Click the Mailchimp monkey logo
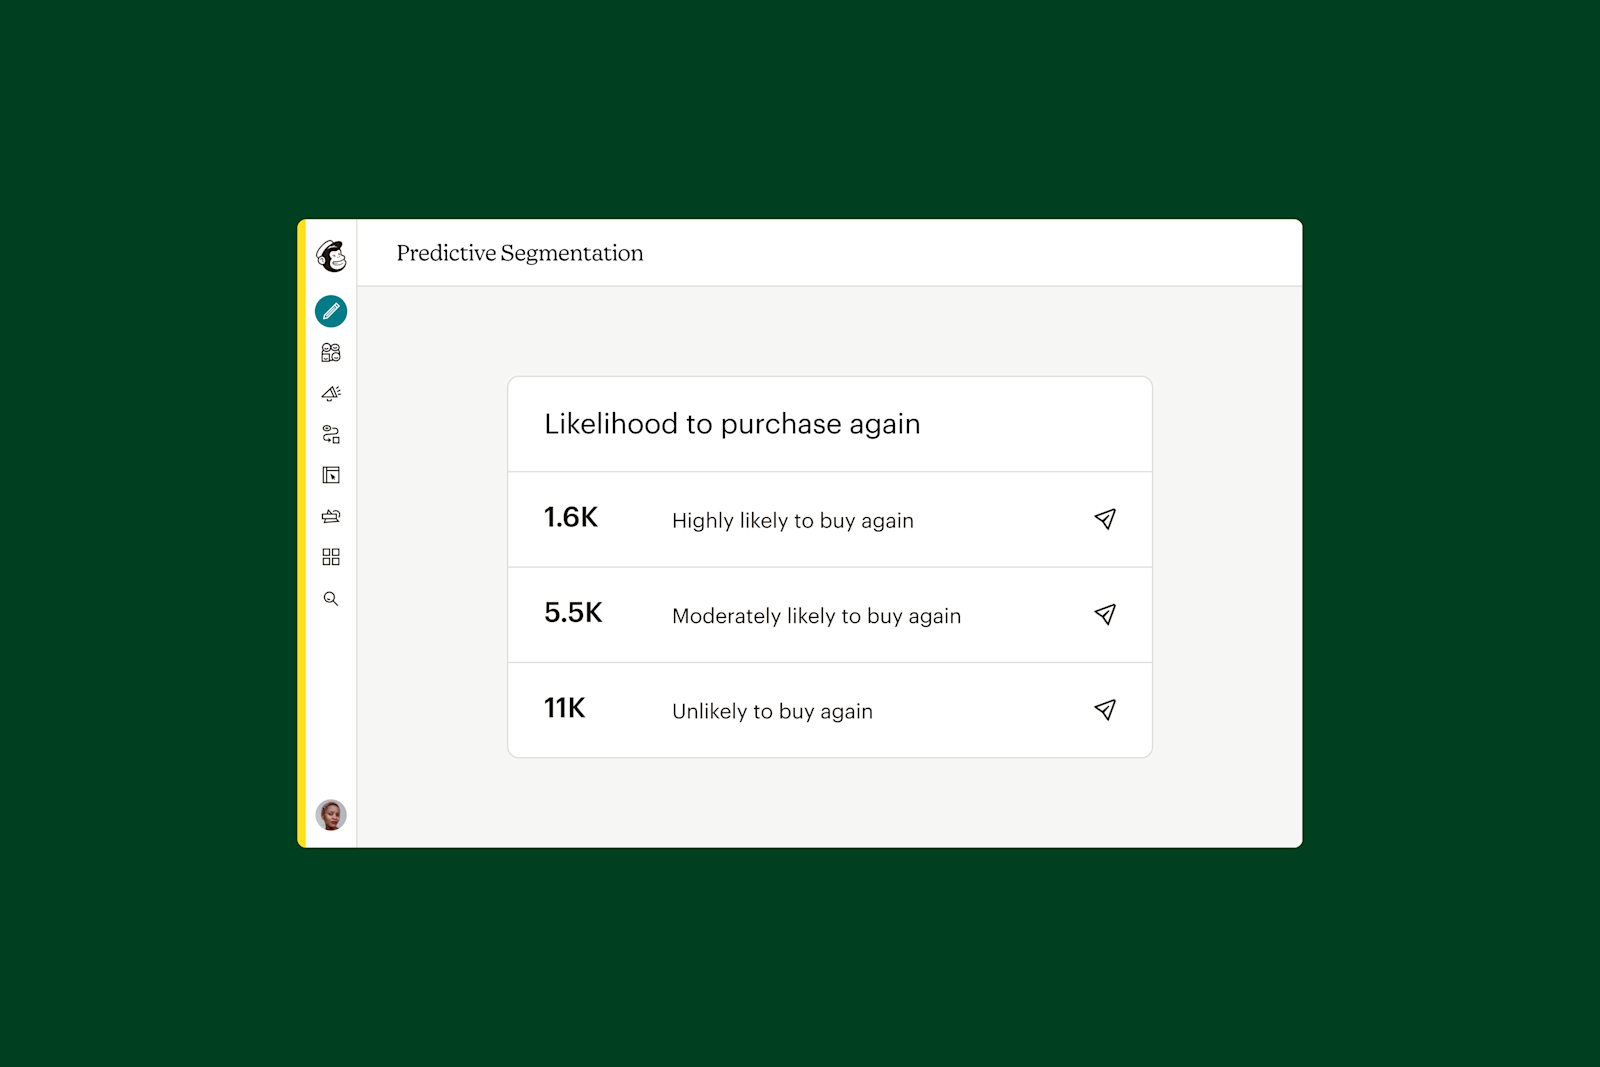This screenshot has width=1600, height=1067. coord(331,256)
